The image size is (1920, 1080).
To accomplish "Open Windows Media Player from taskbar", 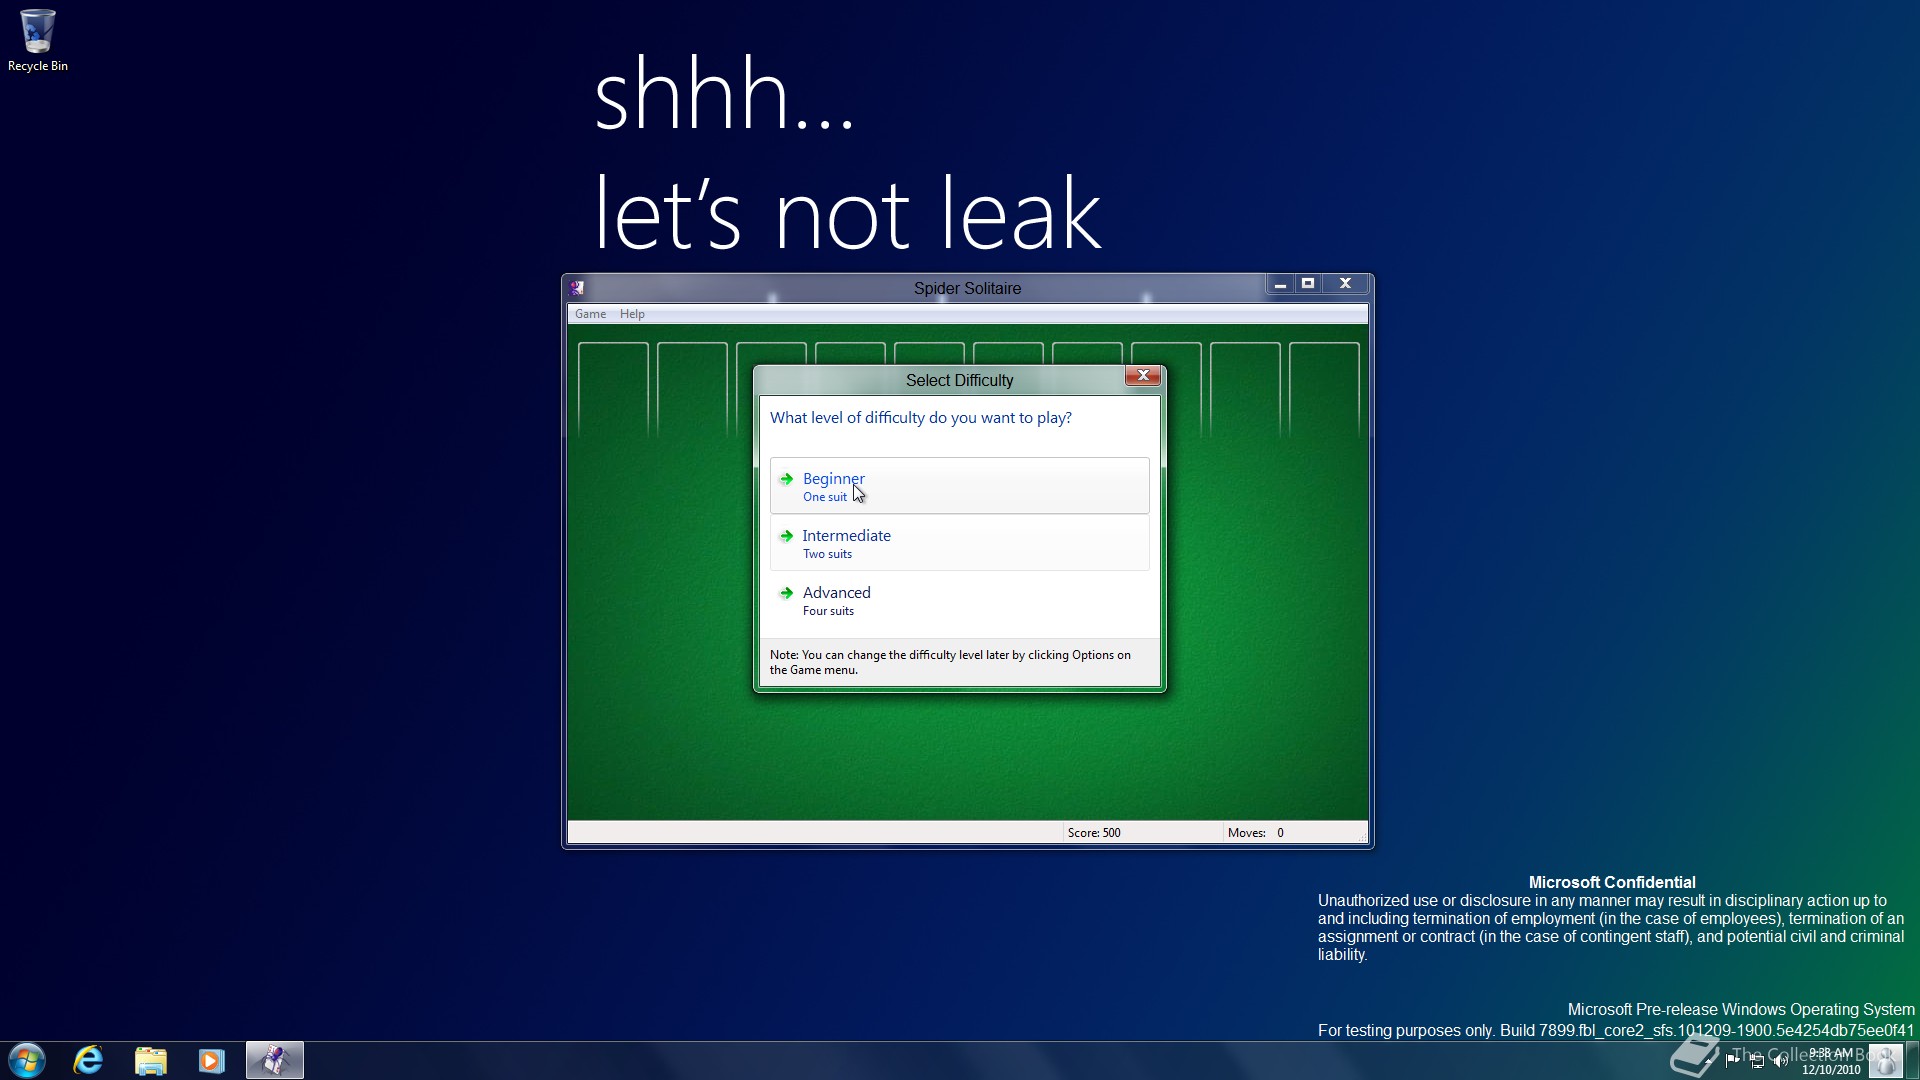I will [x=212, y=1060].
